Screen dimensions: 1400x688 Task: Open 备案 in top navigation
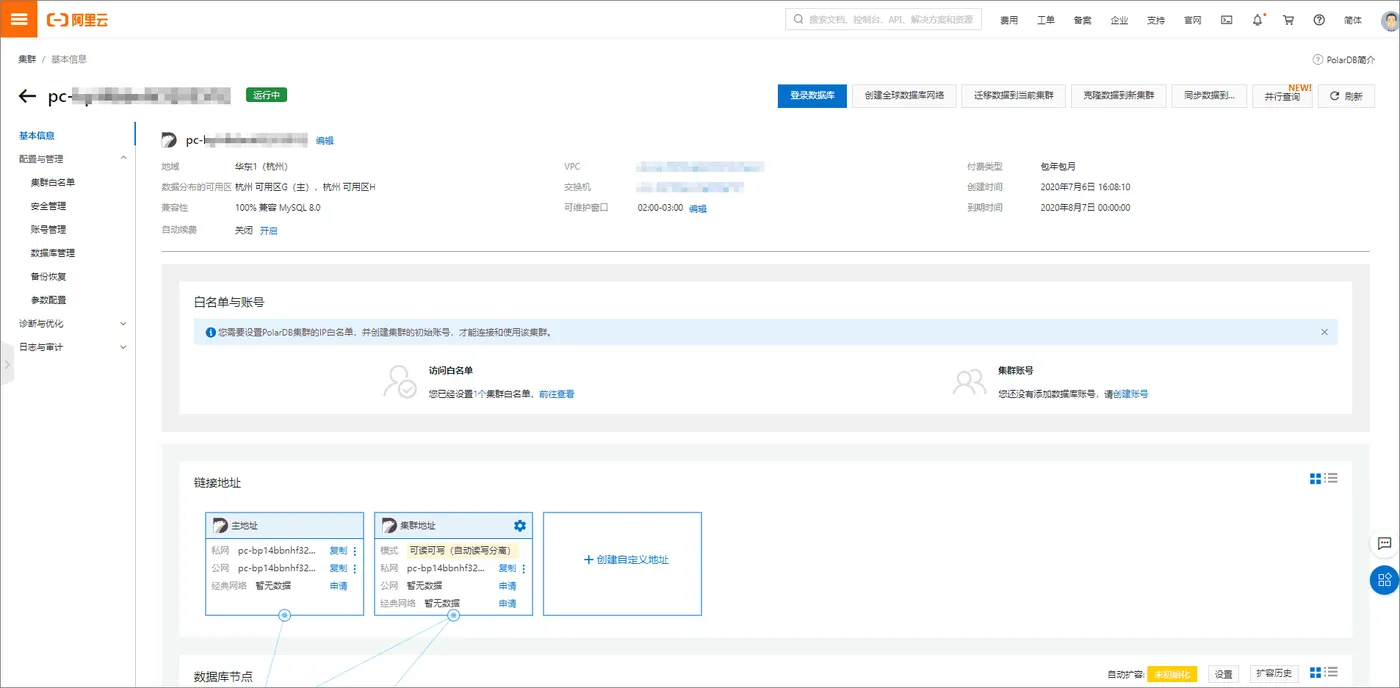[1082, 20]
